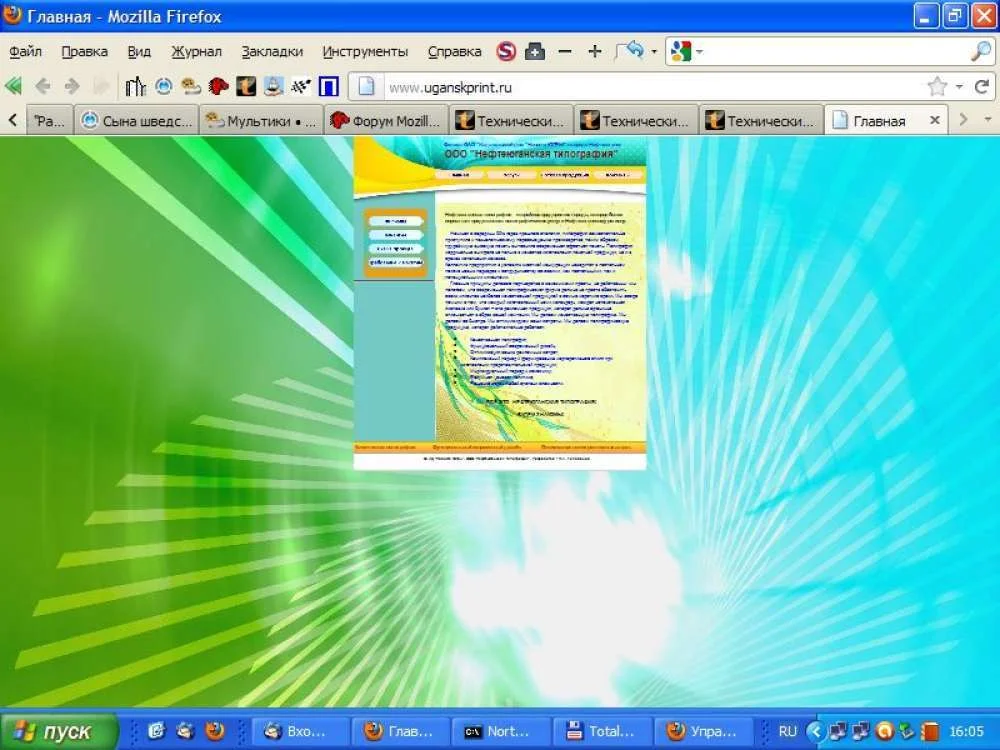Focus the Google search input field
Image resolution: width=1000 pixels, height=750 pixels.
(835, 51)
